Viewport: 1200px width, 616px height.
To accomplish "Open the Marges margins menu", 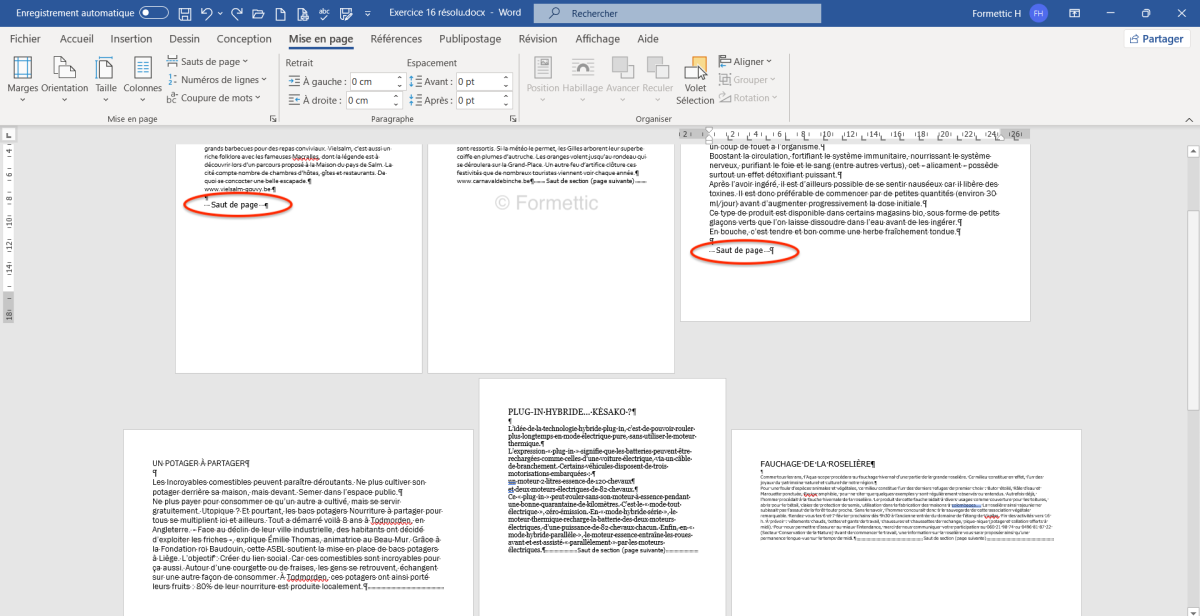I will click(22, 76).
